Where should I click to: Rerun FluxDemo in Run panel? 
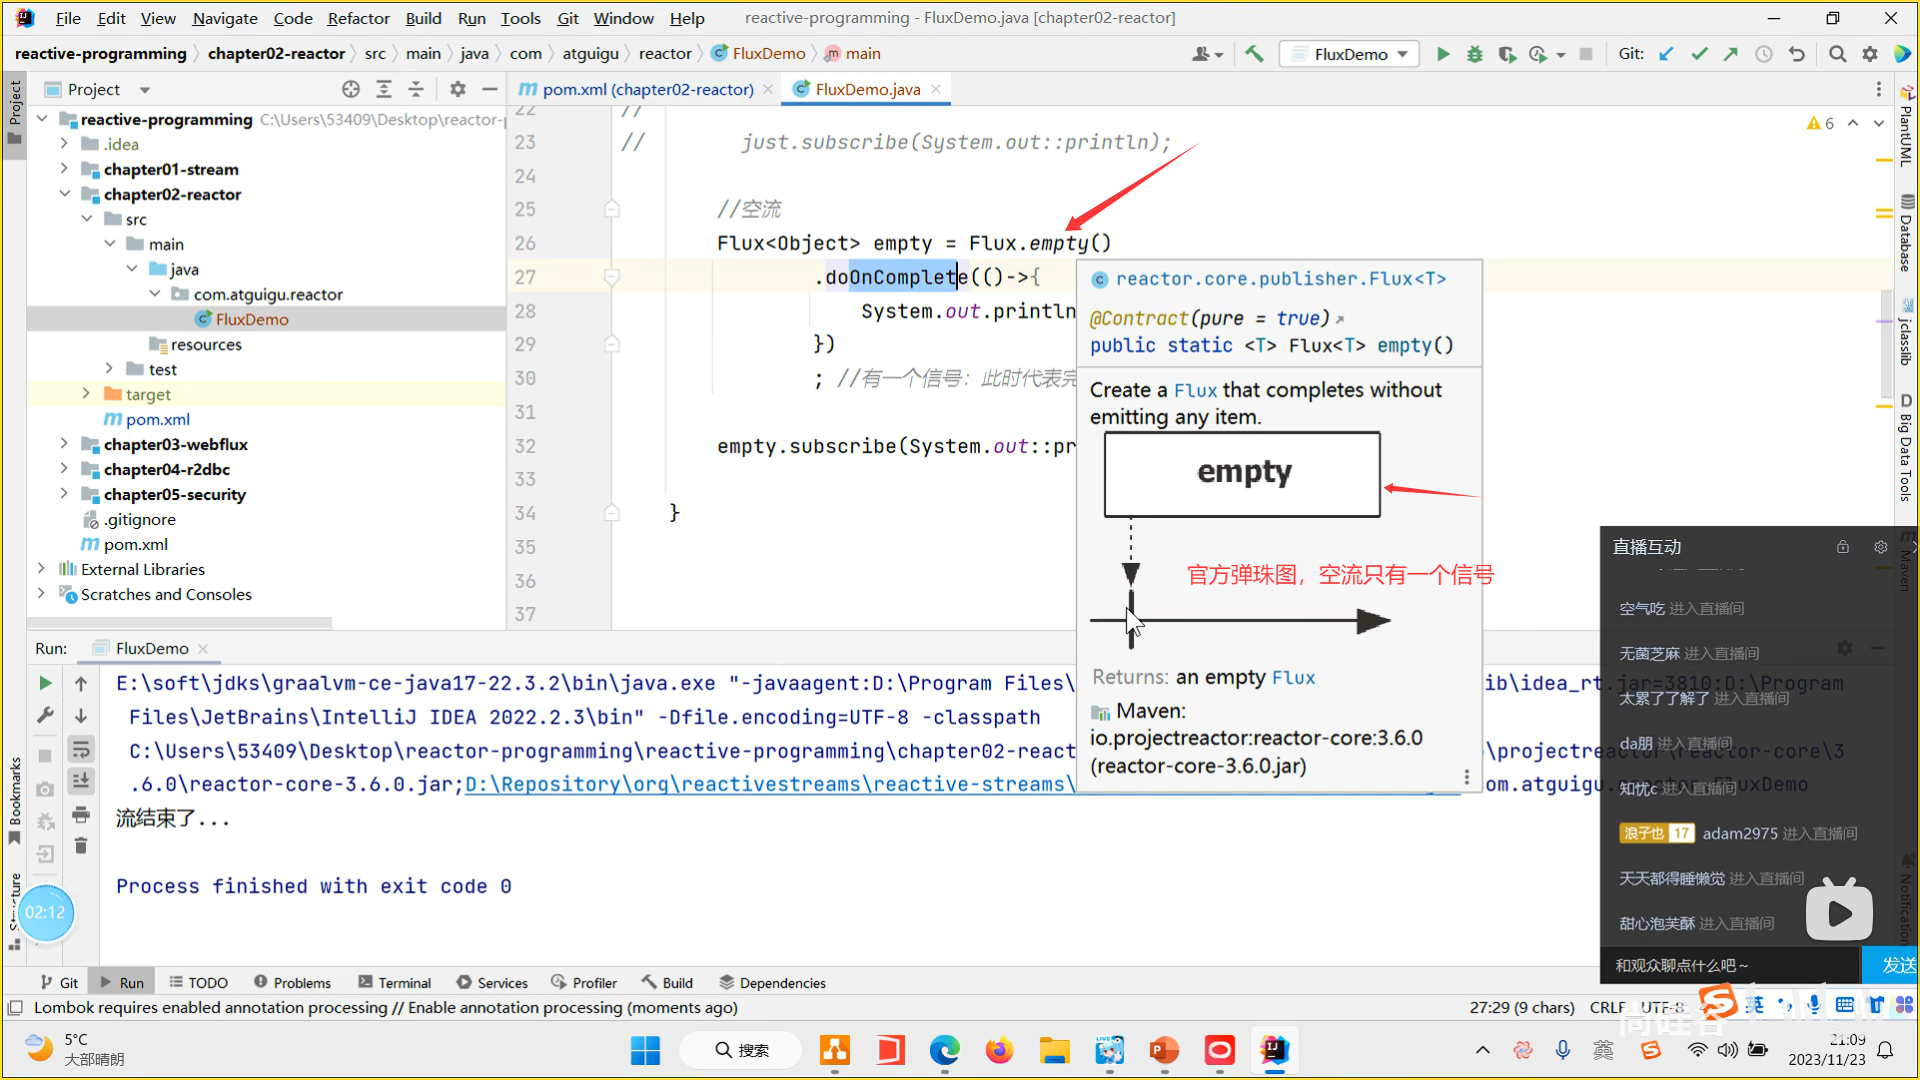pyautogui.click(x=45, y=683)
